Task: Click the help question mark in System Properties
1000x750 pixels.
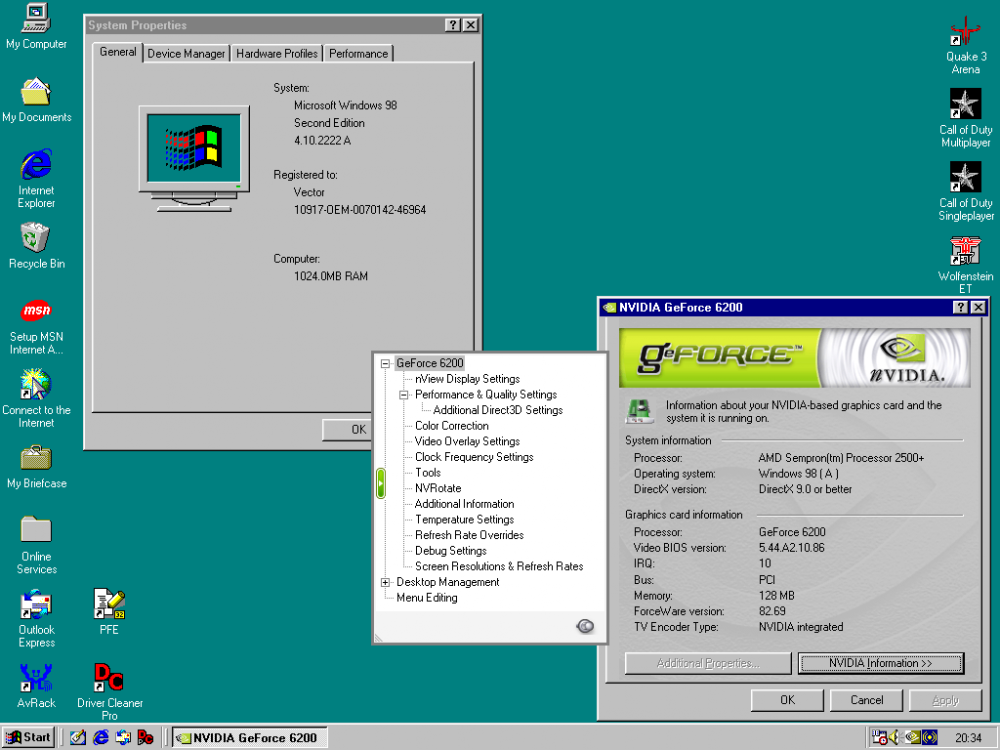Action: [x=452, y=25]
